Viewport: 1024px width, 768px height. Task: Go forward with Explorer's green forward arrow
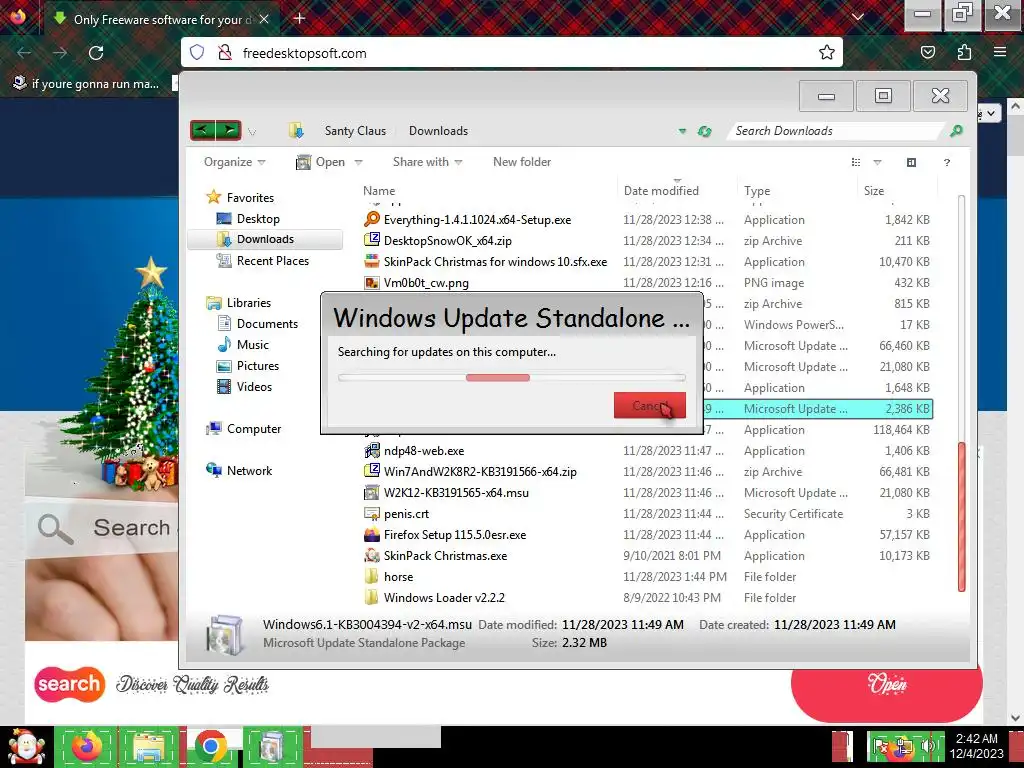click(229, 131)
